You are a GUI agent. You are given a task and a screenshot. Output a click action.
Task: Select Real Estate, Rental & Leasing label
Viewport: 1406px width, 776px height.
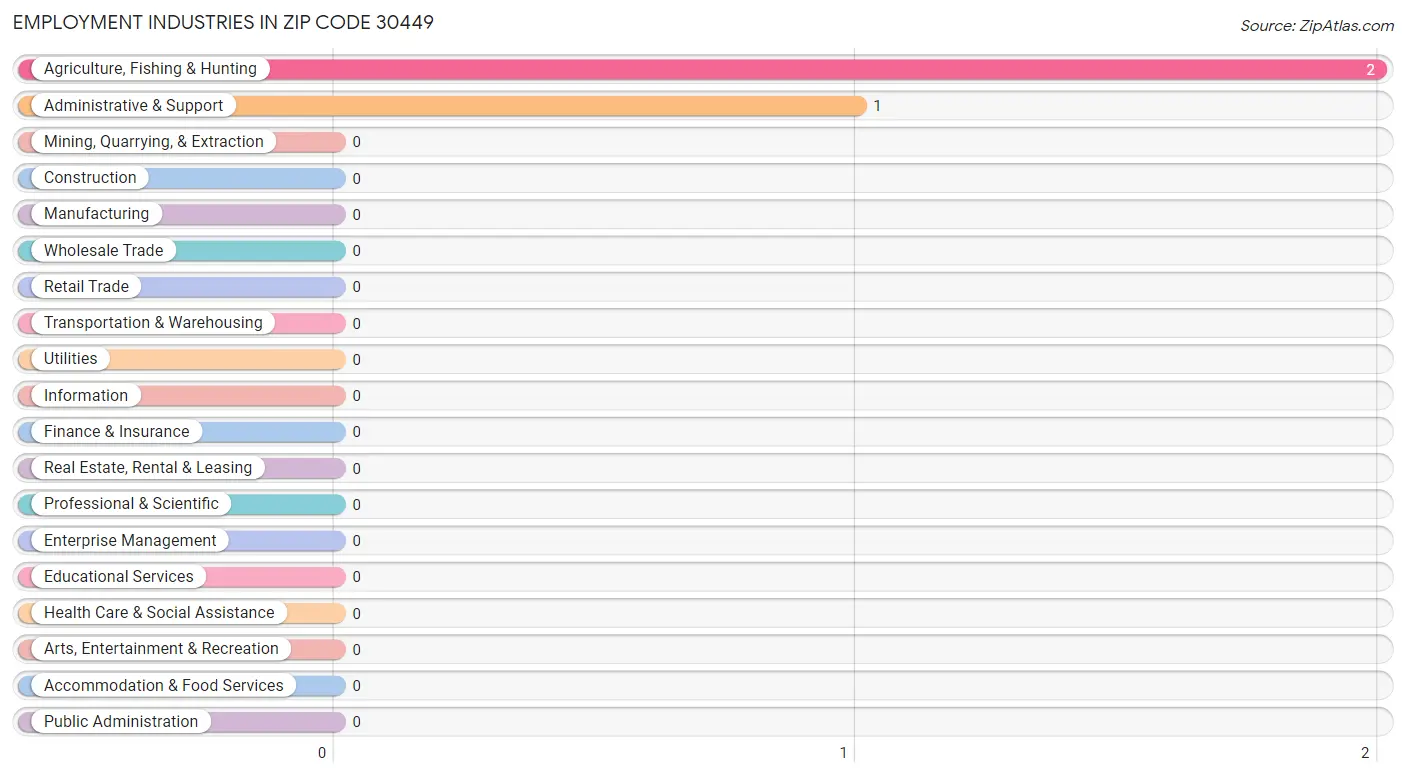tap(148, 468)
